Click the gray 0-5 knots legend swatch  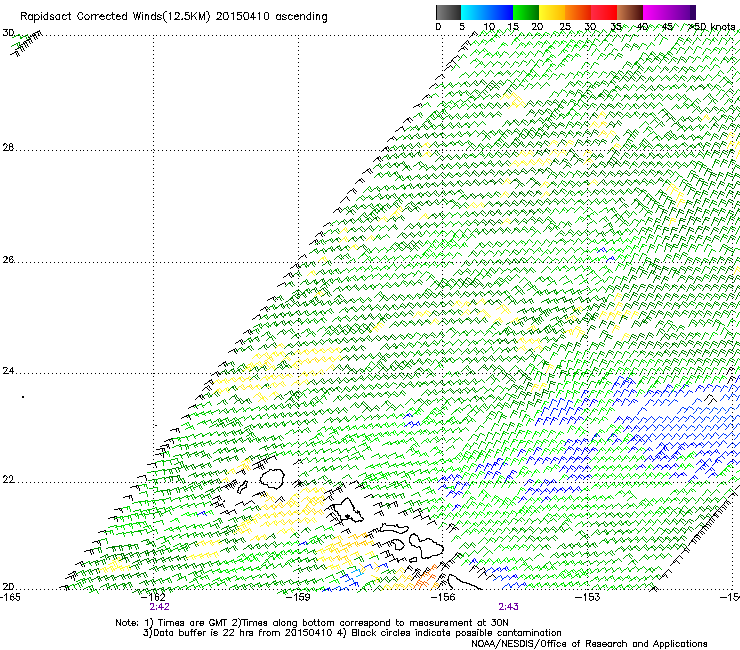coord(448,12)
